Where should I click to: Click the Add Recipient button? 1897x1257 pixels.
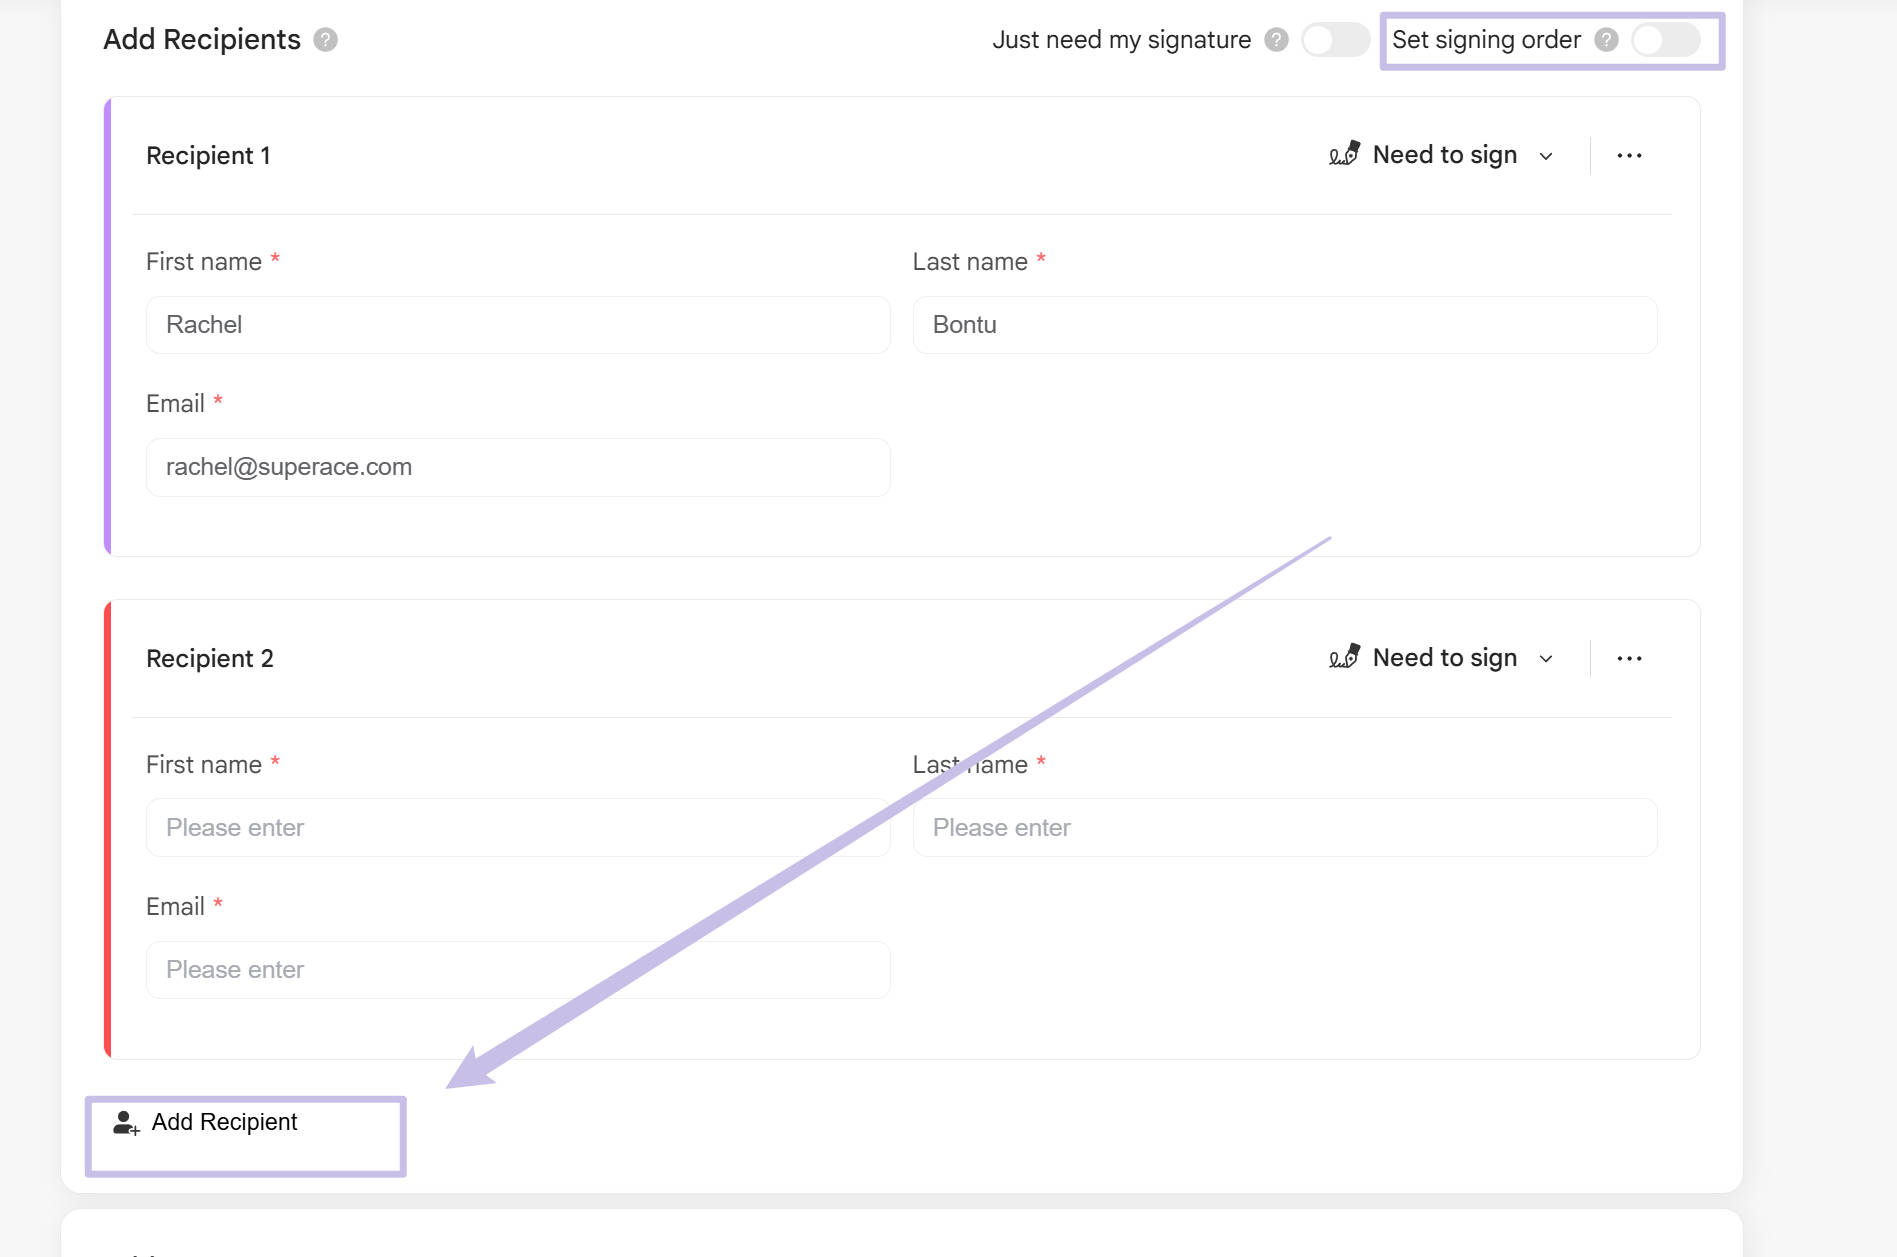point(224,1123)
